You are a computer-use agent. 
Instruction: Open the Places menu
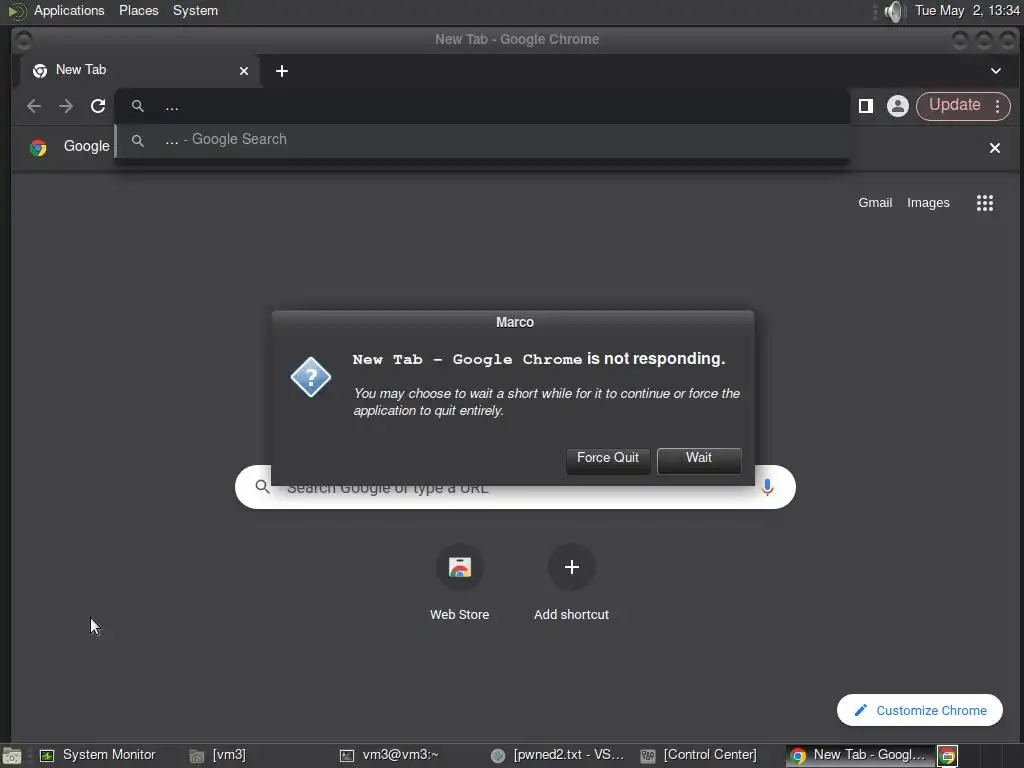(138, 11)
